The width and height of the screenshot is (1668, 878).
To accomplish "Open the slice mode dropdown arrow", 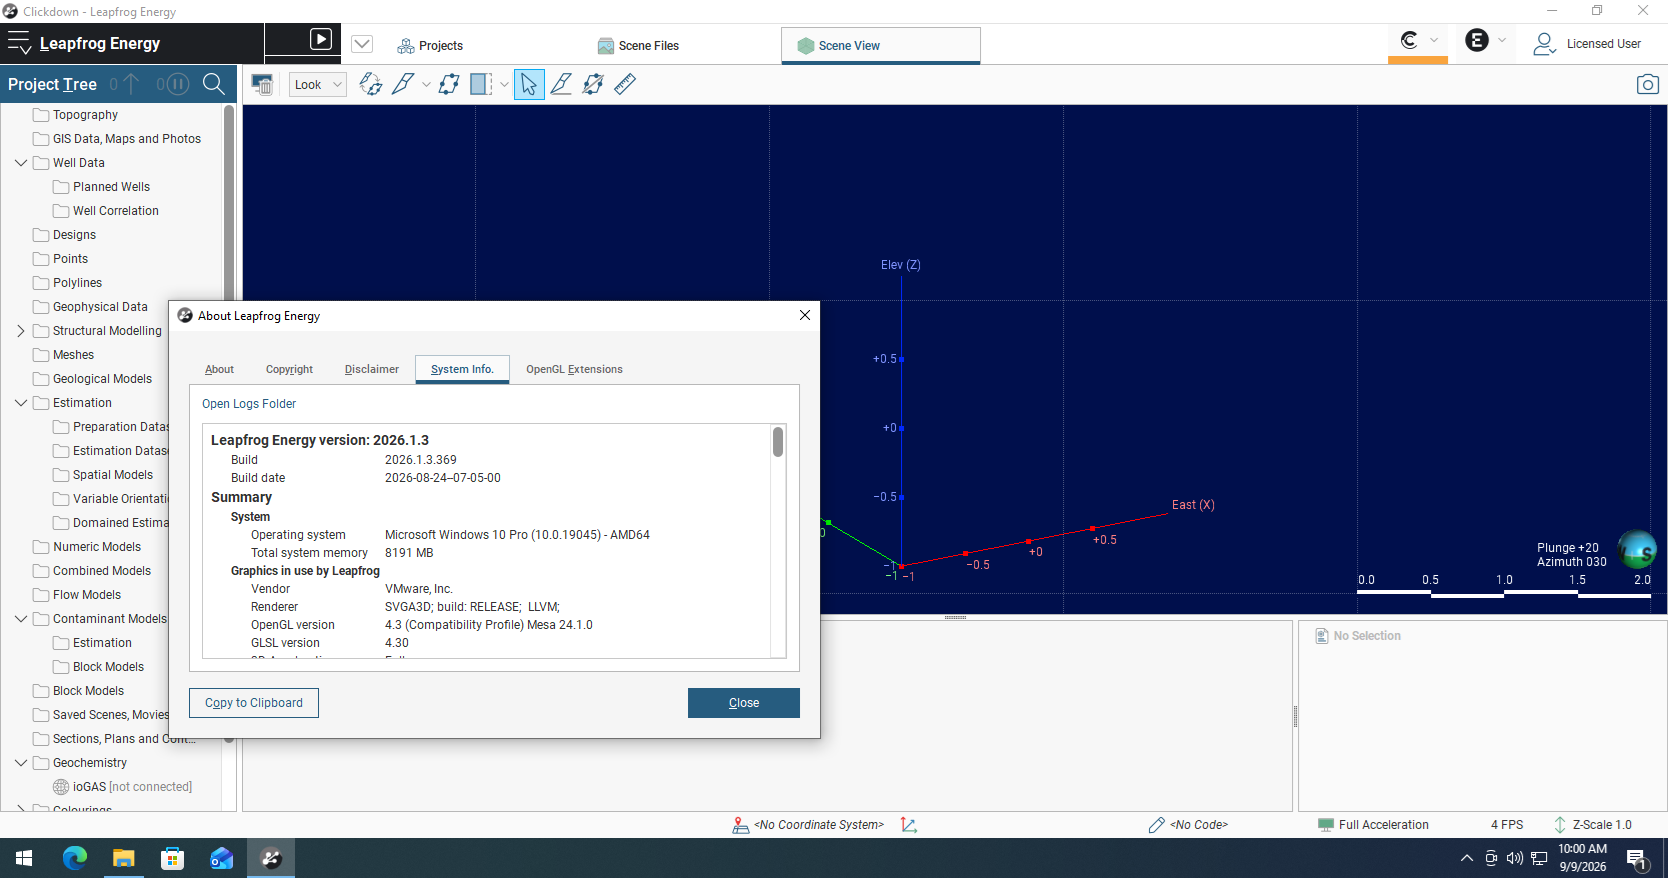I will pos(504,85).
